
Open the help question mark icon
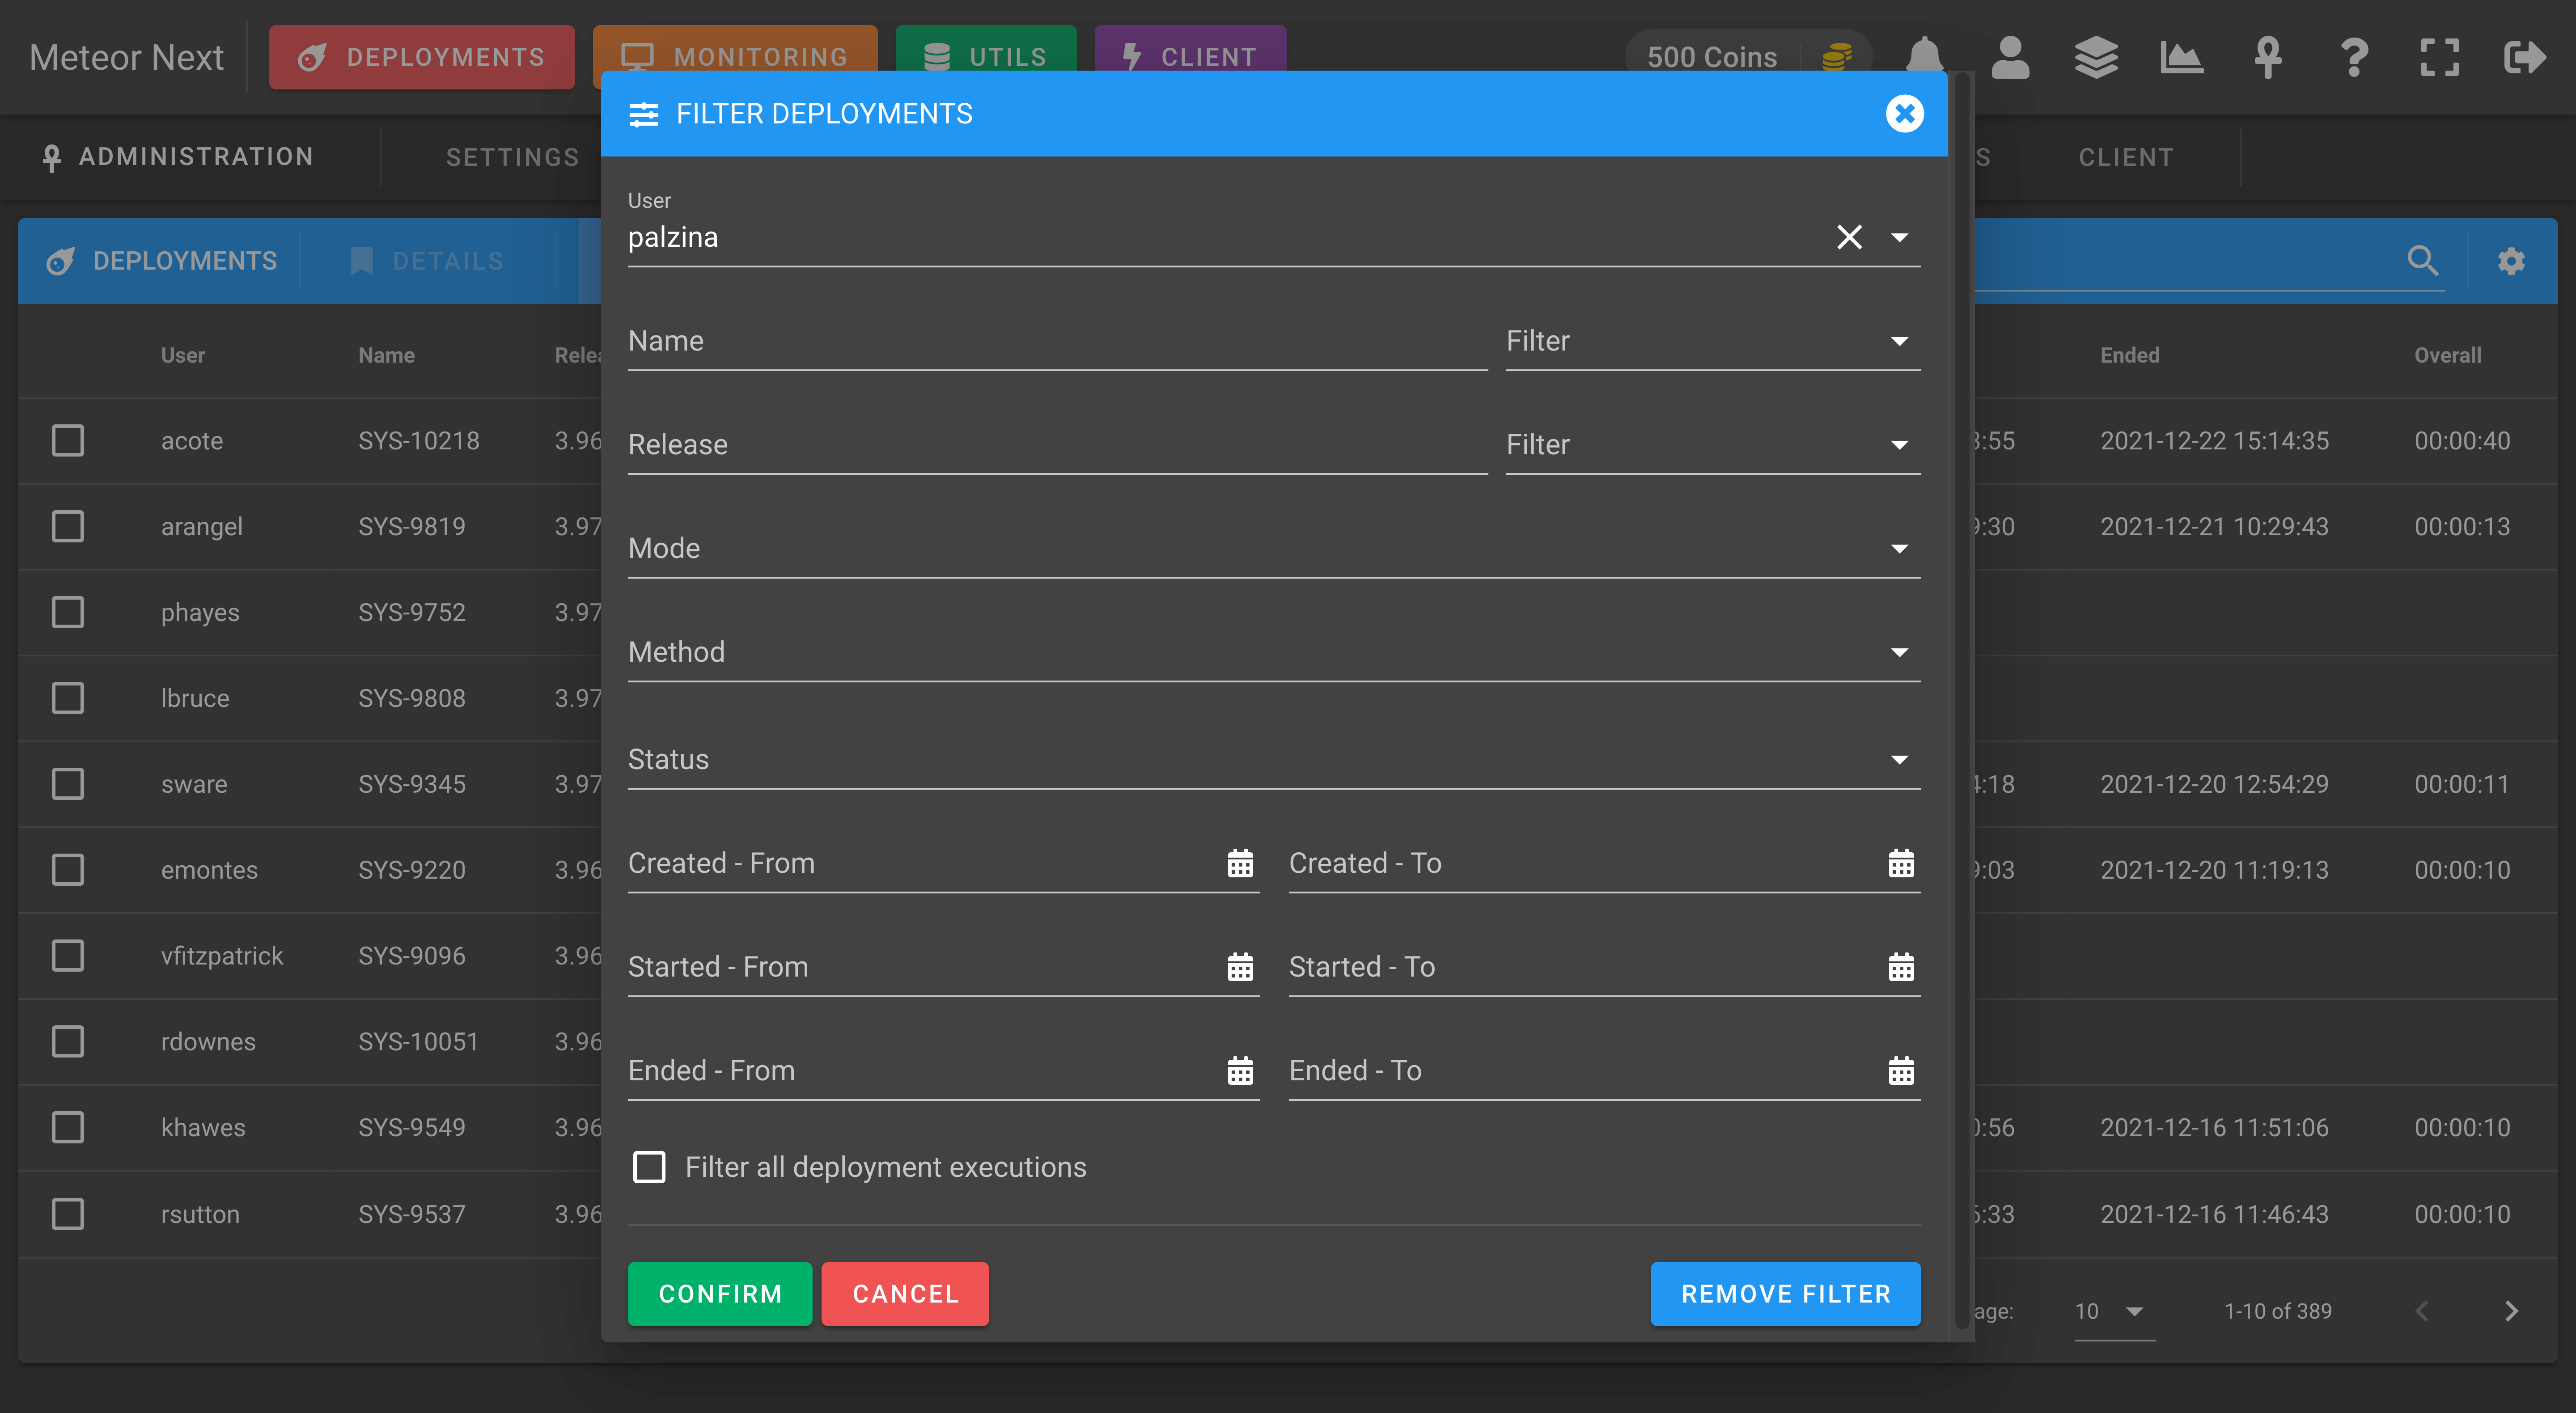[x=2354, y=57]
